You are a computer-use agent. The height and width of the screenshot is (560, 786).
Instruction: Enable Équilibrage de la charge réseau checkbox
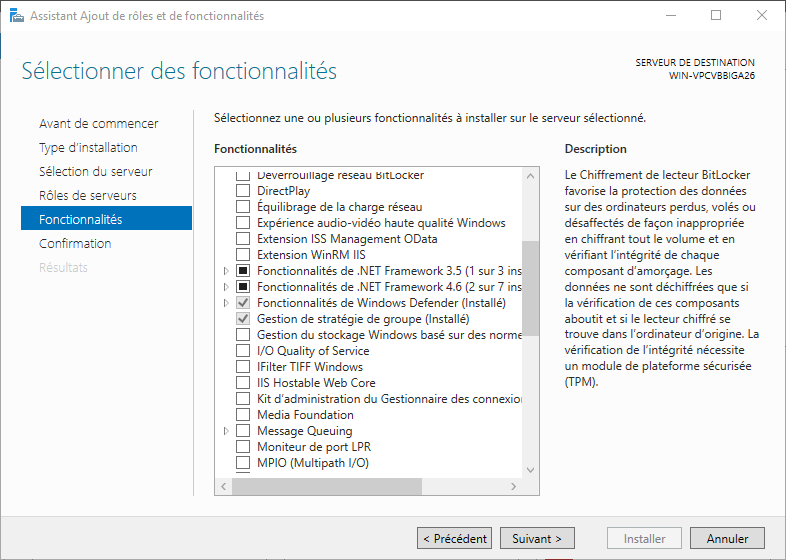tap(243, 207)
